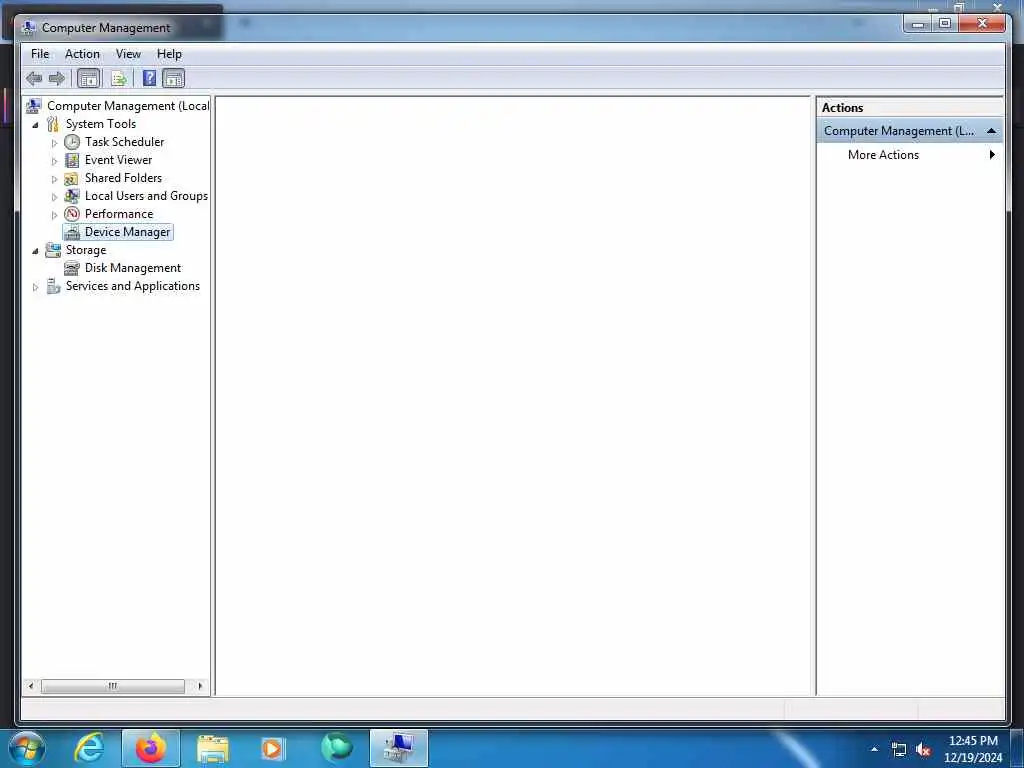Screen dimensions: 1024x768
Task: Toggle the Show/Hide Console Tree toolbar icon
Action: [89, 79]
